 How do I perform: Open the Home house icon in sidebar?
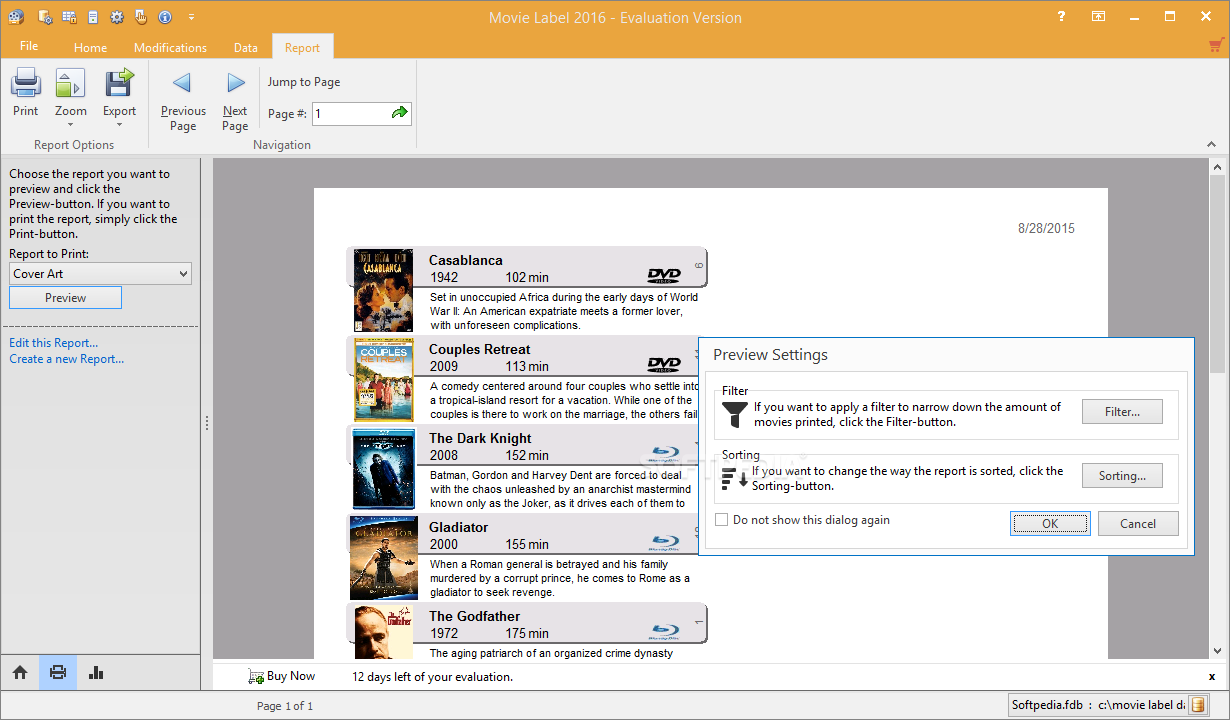coord(20,673)
